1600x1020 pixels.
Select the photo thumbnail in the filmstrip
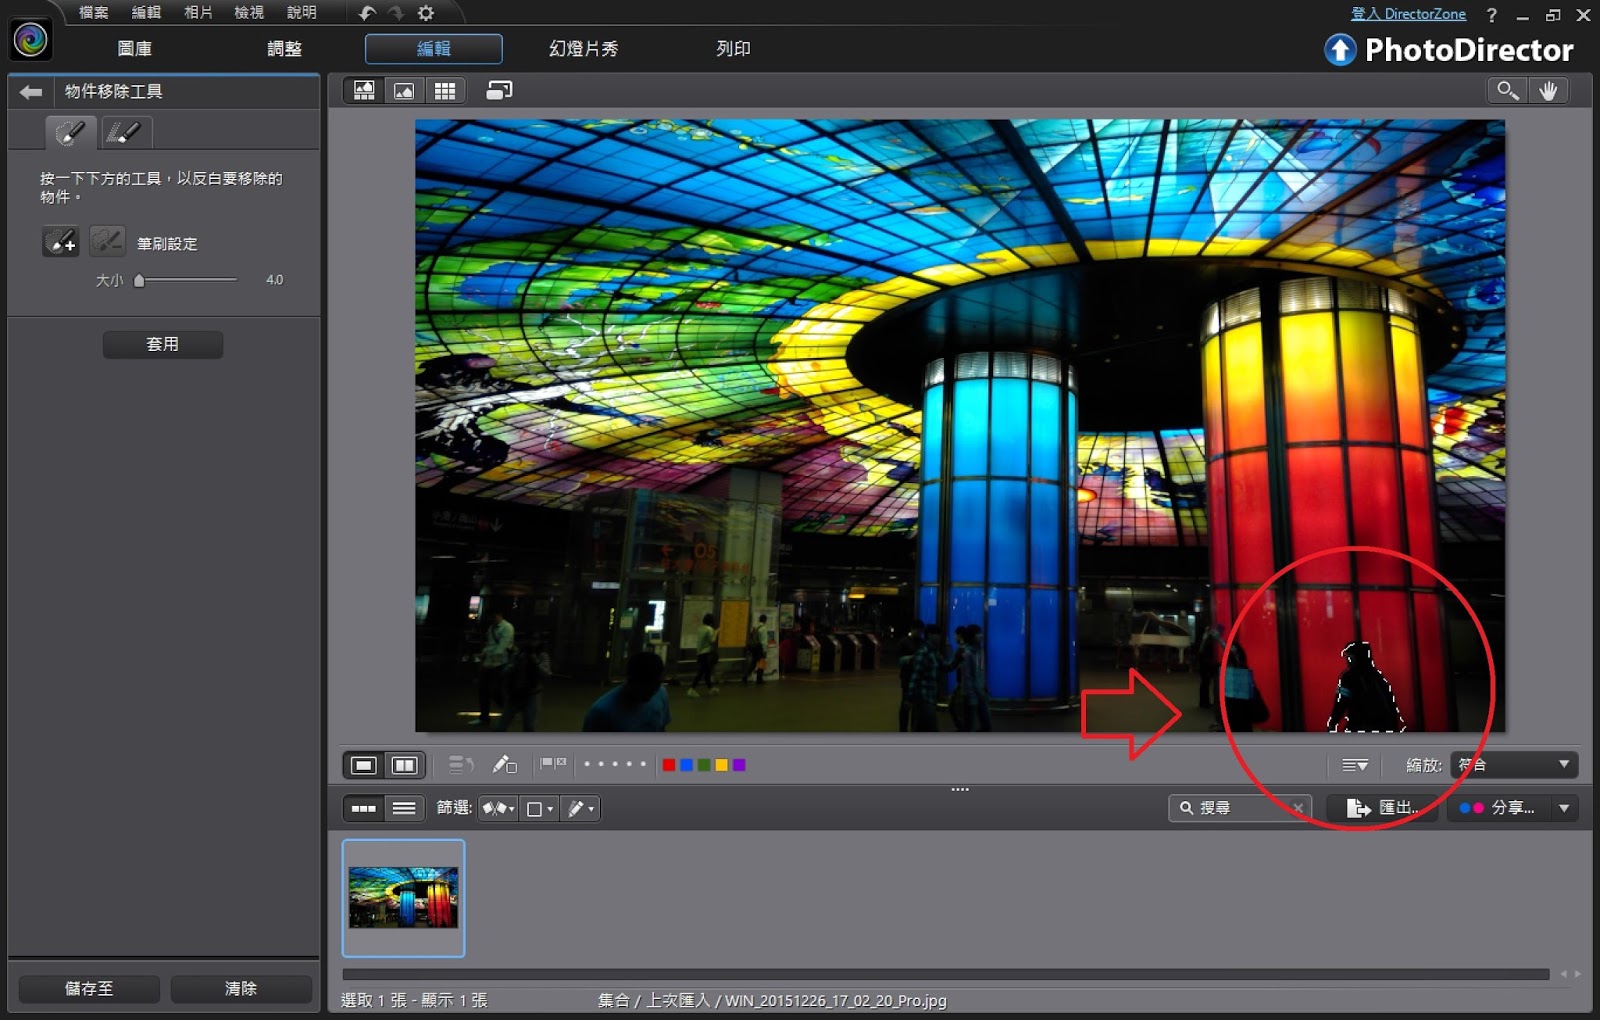[403, 897]
